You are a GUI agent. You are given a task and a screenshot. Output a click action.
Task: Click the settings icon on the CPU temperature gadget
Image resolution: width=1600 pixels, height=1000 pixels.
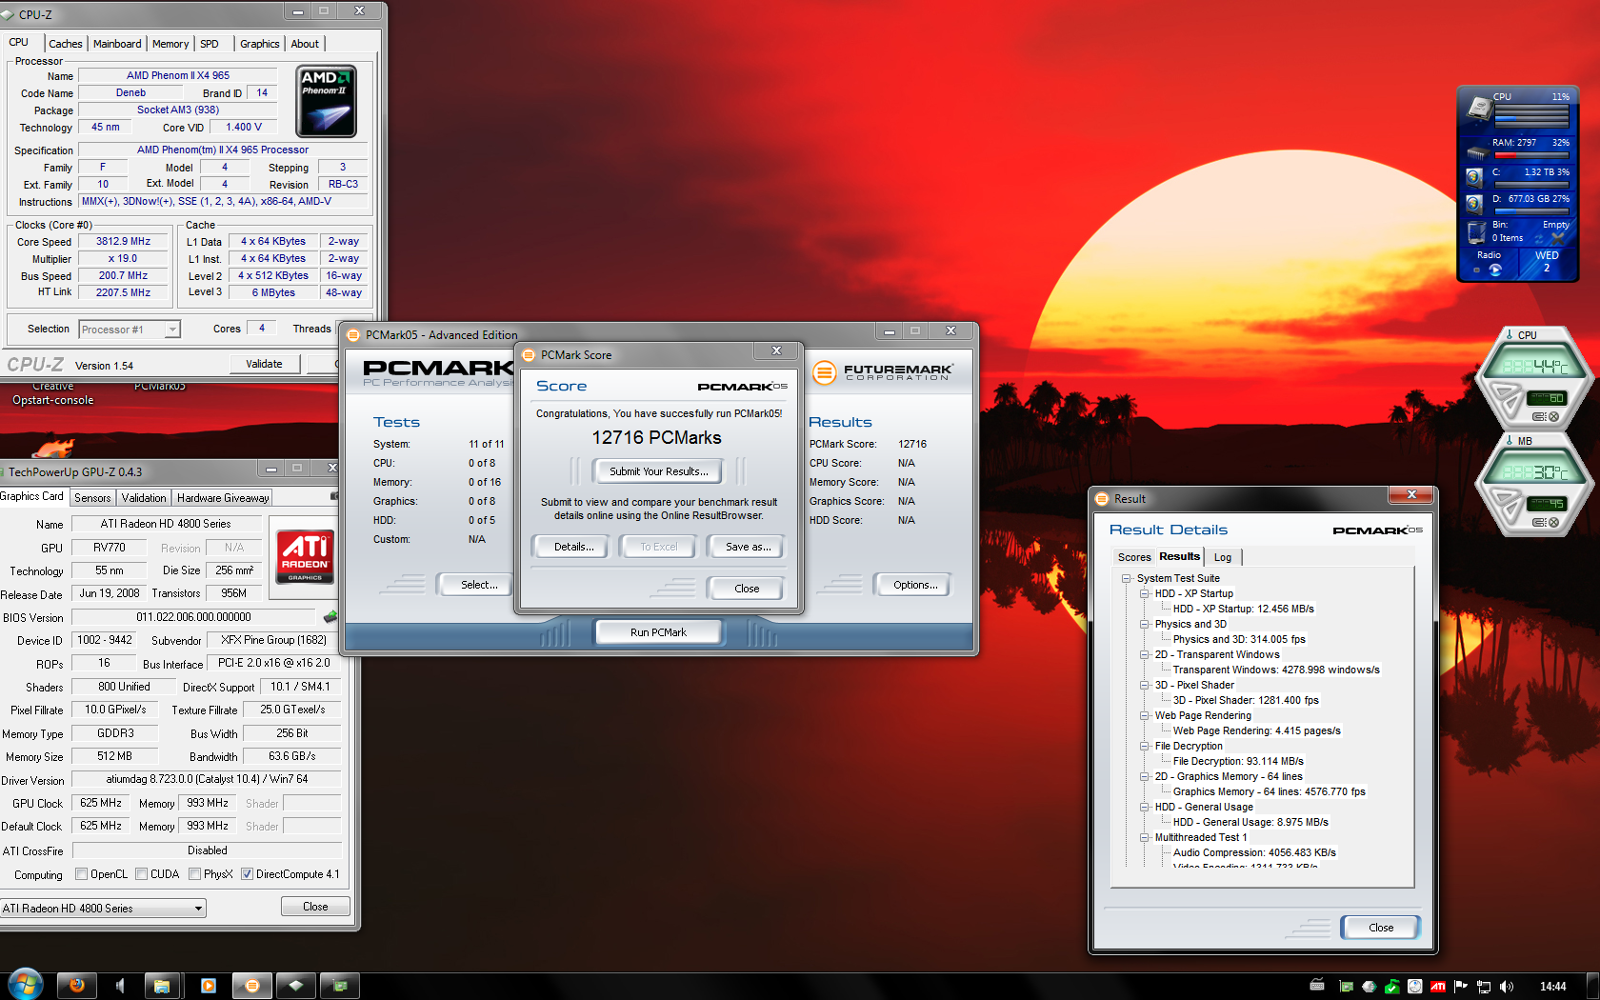click(1539, 417)
